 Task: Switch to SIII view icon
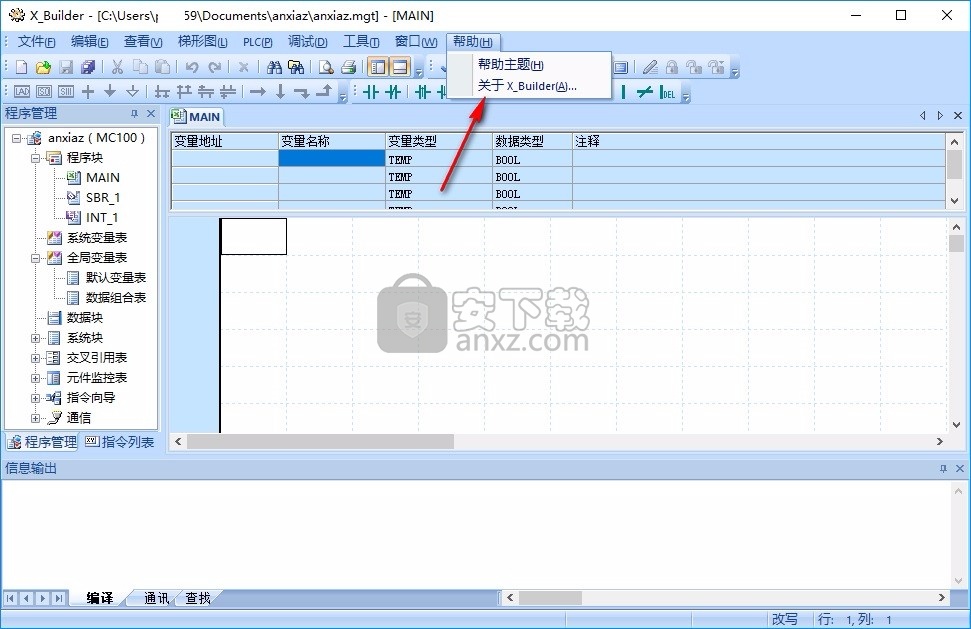coord(66,92)
